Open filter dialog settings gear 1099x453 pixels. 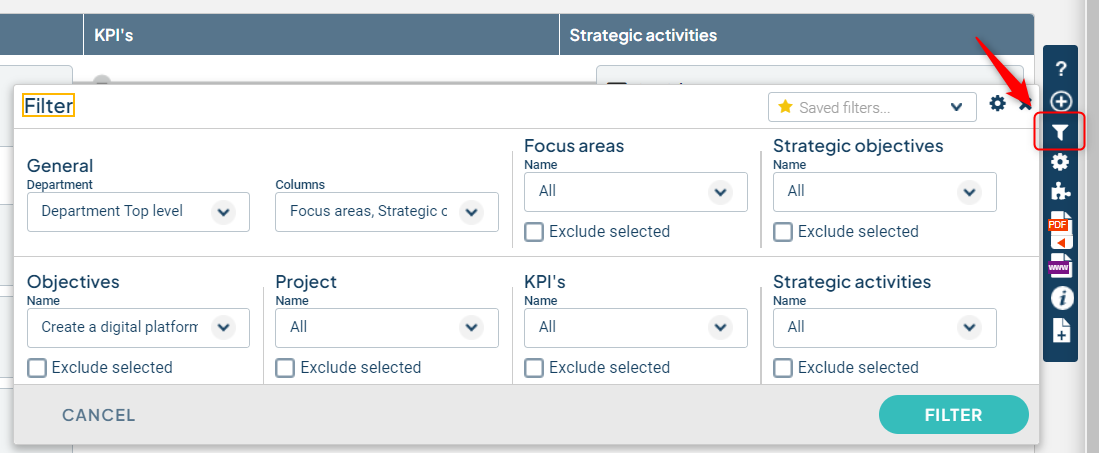coord(997,104)
